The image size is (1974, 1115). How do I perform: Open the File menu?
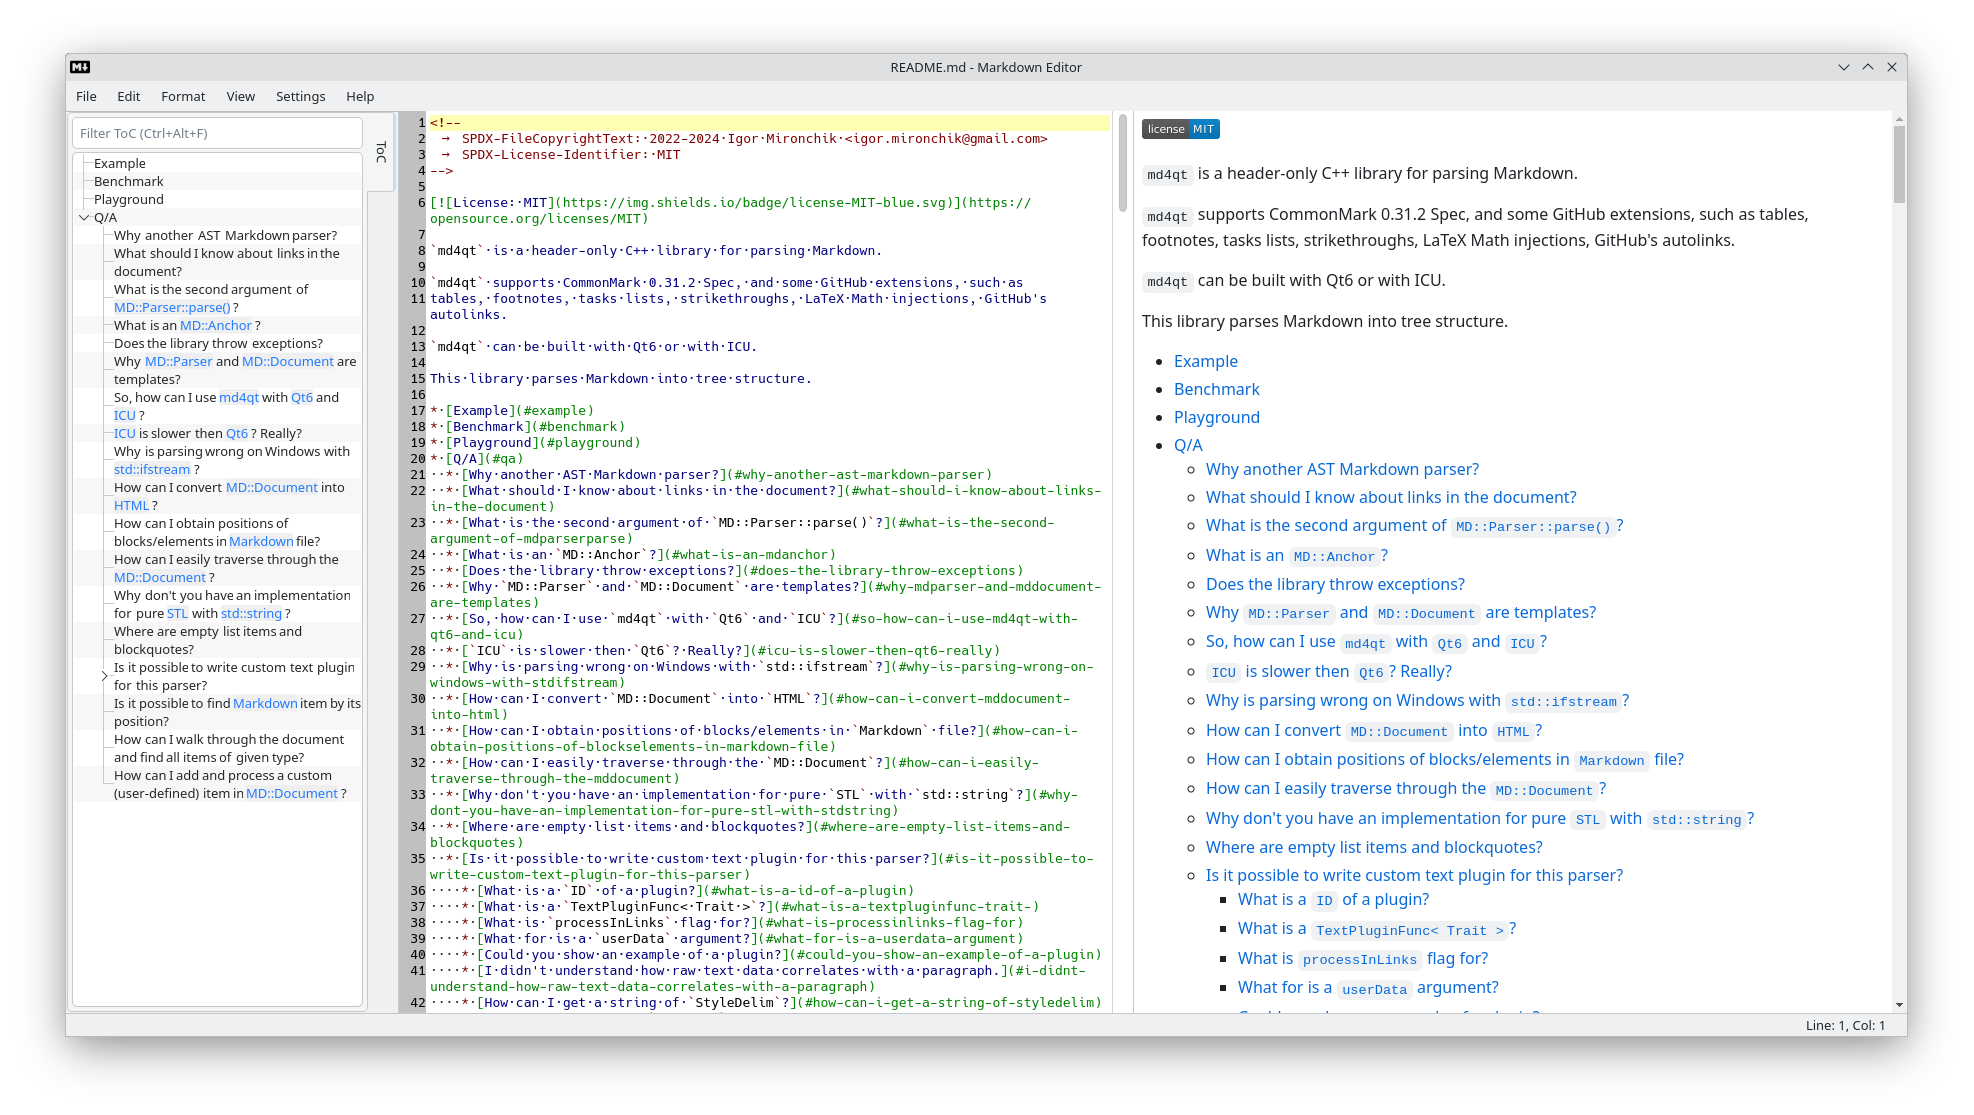tap(87, 96)
